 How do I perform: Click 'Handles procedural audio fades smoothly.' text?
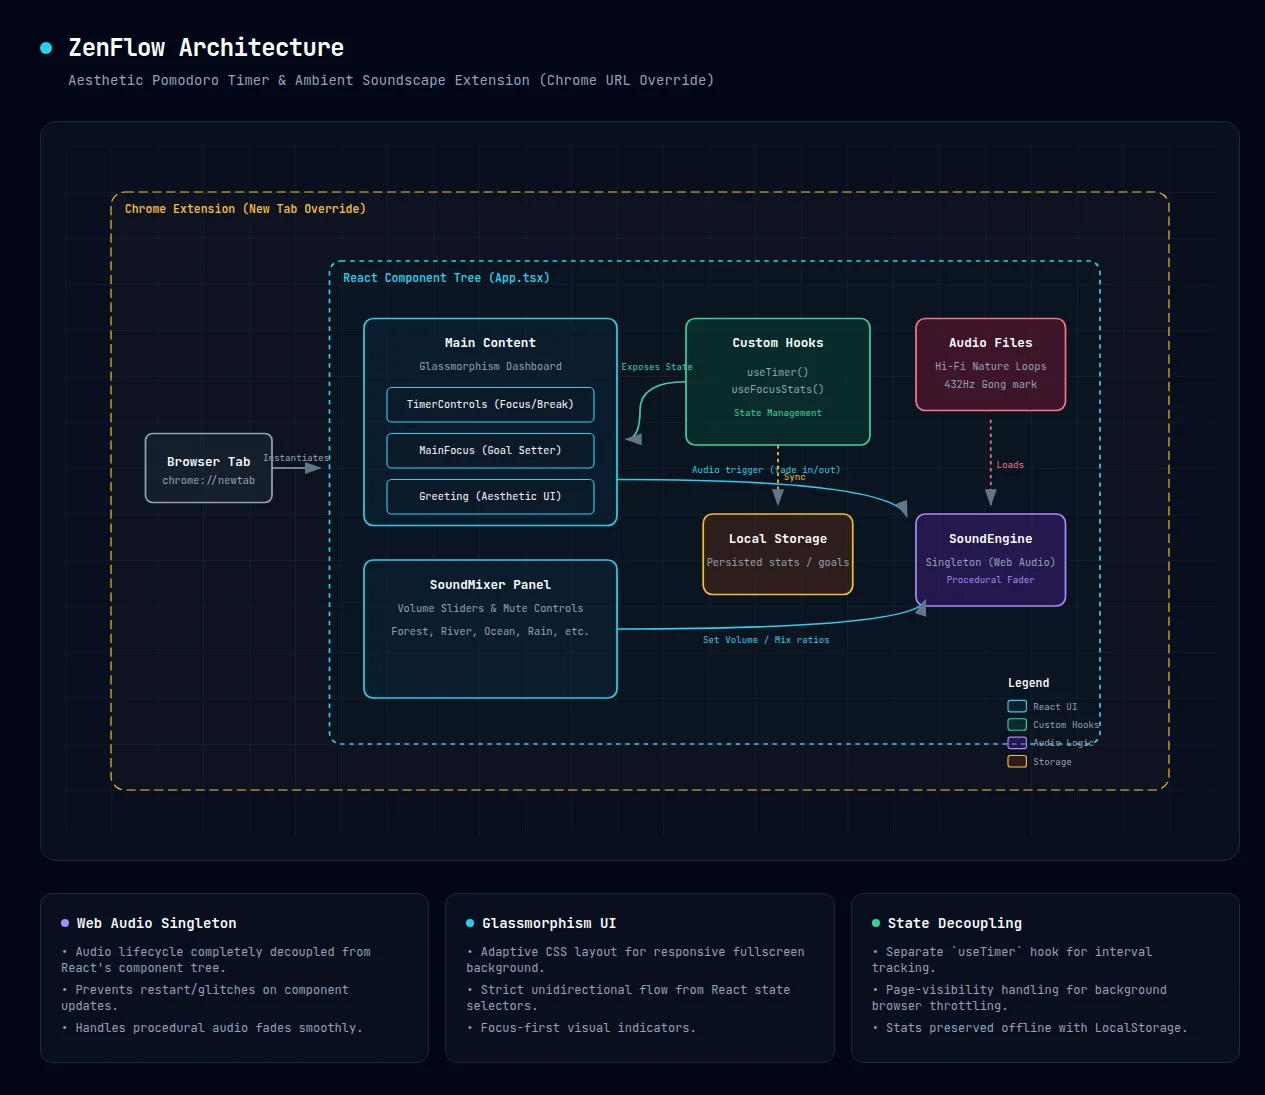(219, 1028)
